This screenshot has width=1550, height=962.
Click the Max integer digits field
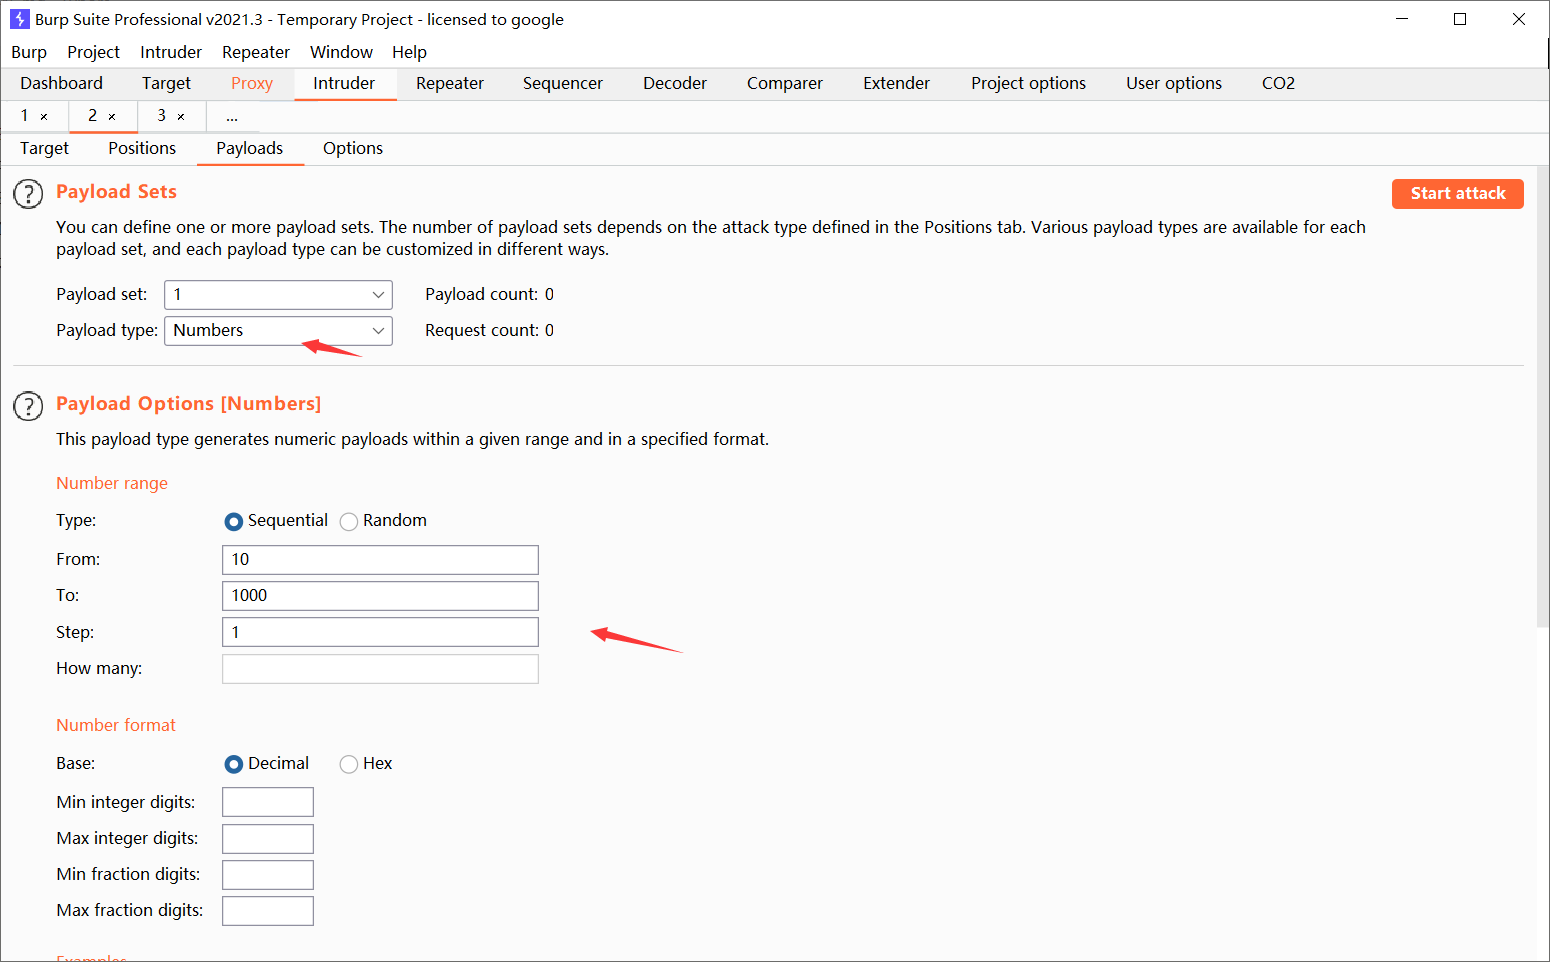point(268,838)
